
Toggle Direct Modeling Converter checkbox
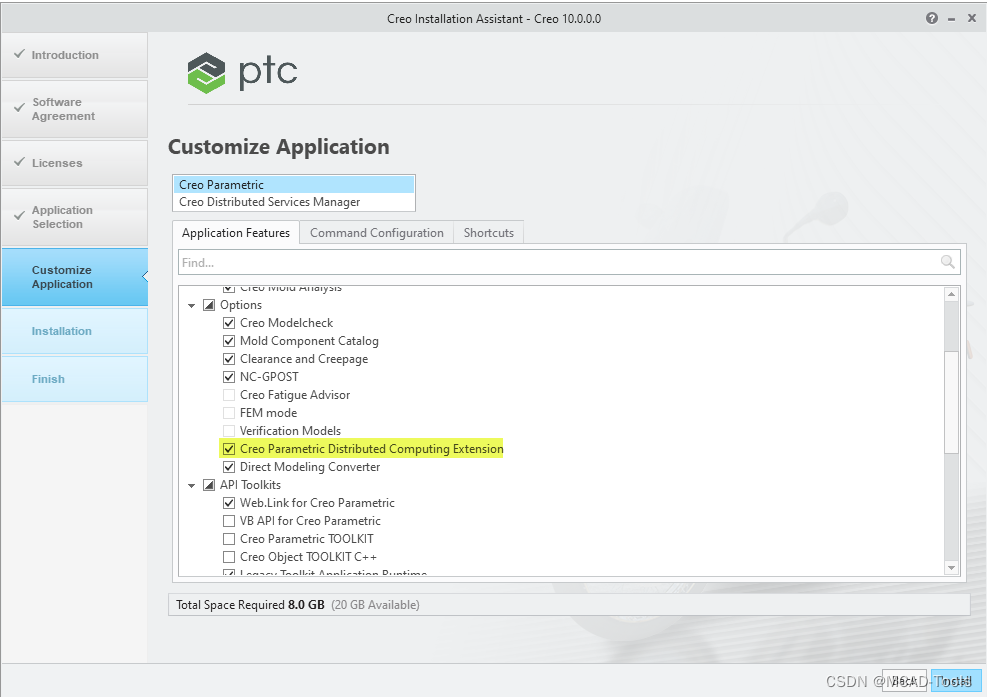tap(229, 467)
